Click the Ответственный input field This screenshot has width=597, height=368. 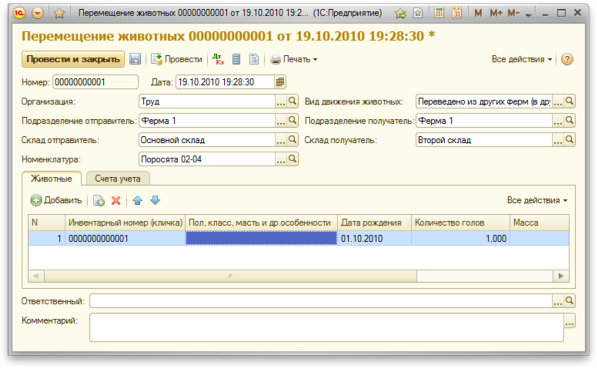click(x=321, y=301)
